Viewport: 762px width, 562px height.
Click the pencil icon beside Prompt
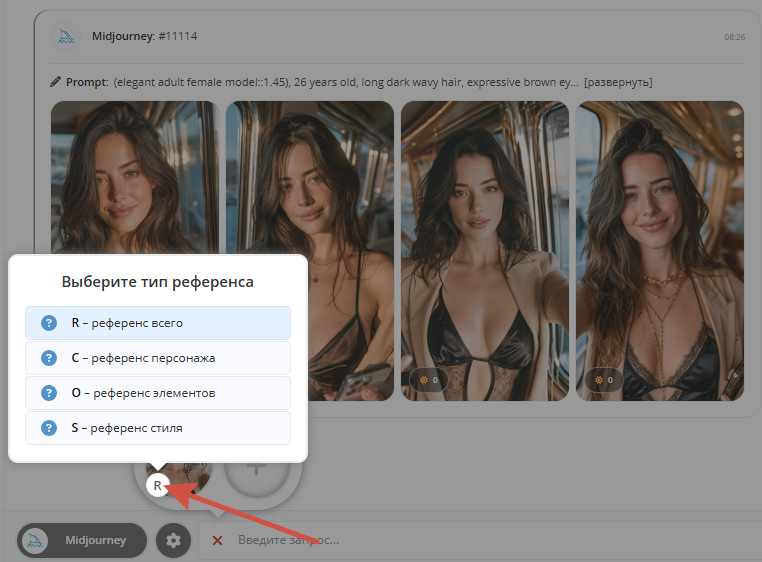[x=55, y=82]
